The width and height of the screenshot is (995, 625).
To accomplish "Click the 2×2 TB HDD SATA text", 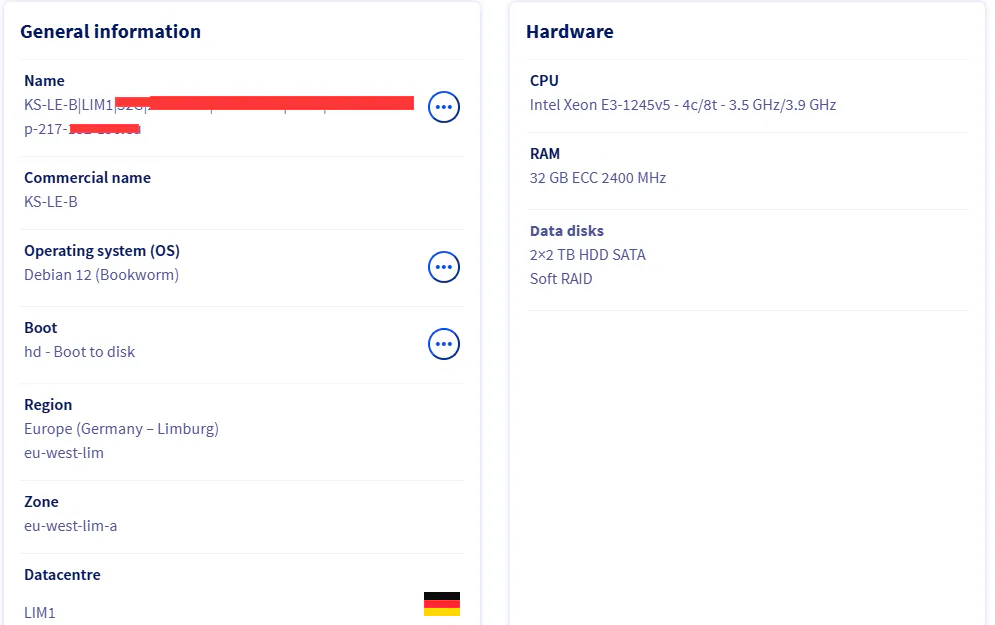I will point(588,254).
